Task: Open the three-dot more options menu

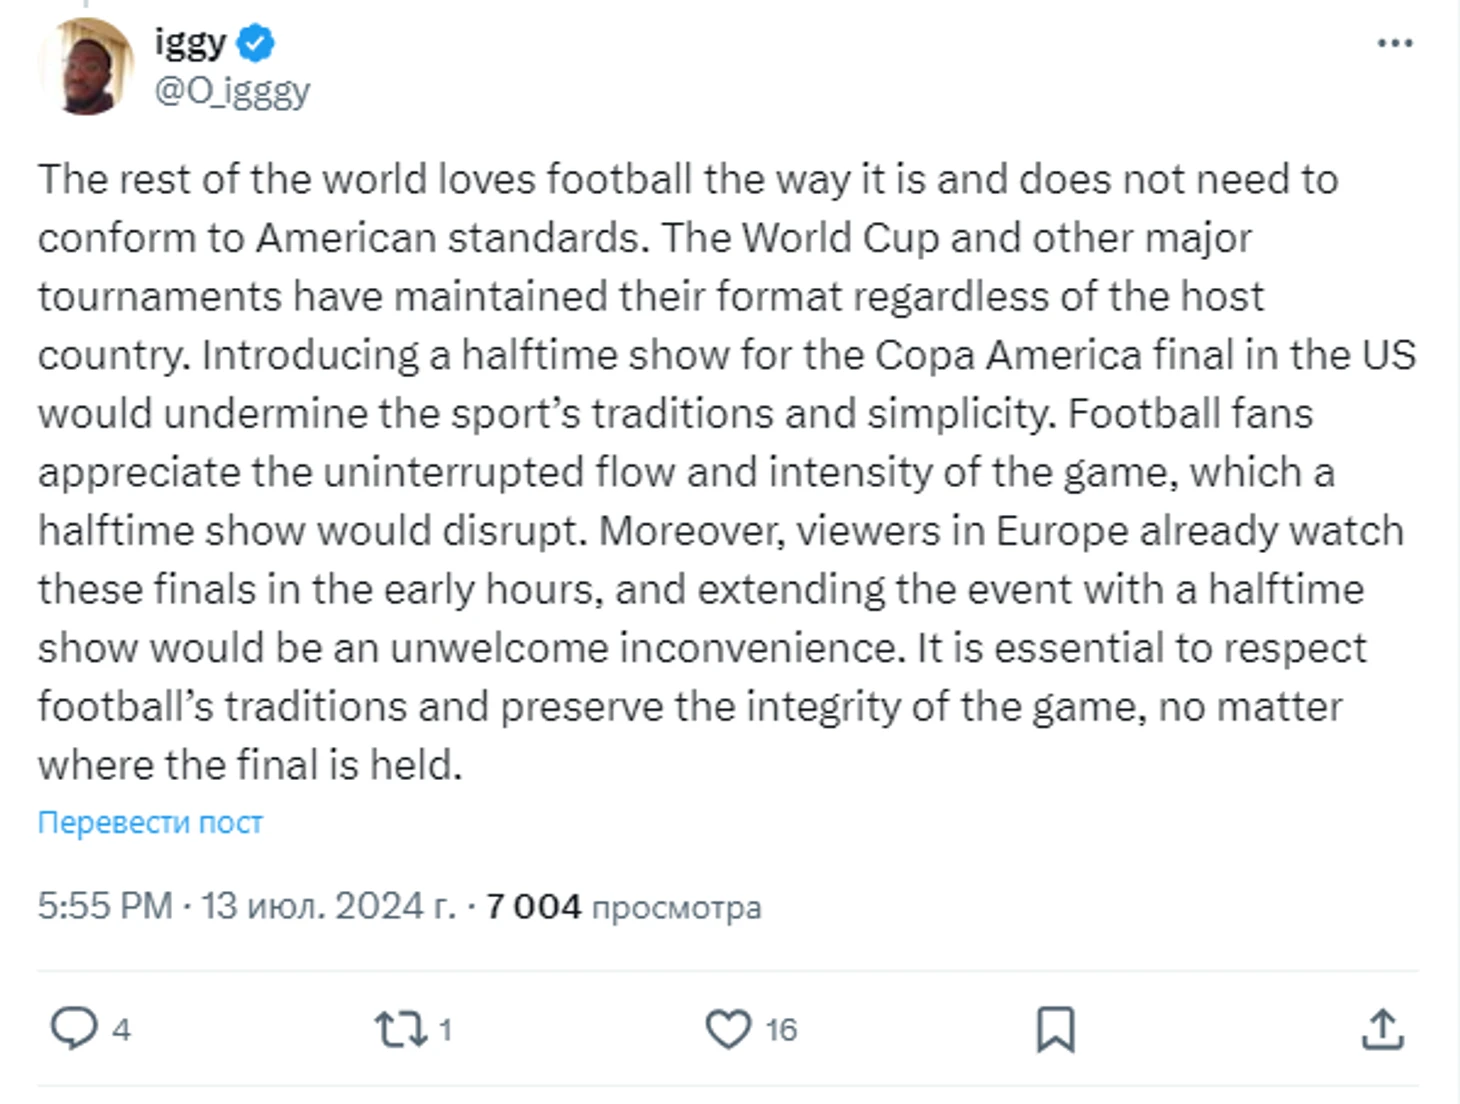Action: [x=1394, y=43]
